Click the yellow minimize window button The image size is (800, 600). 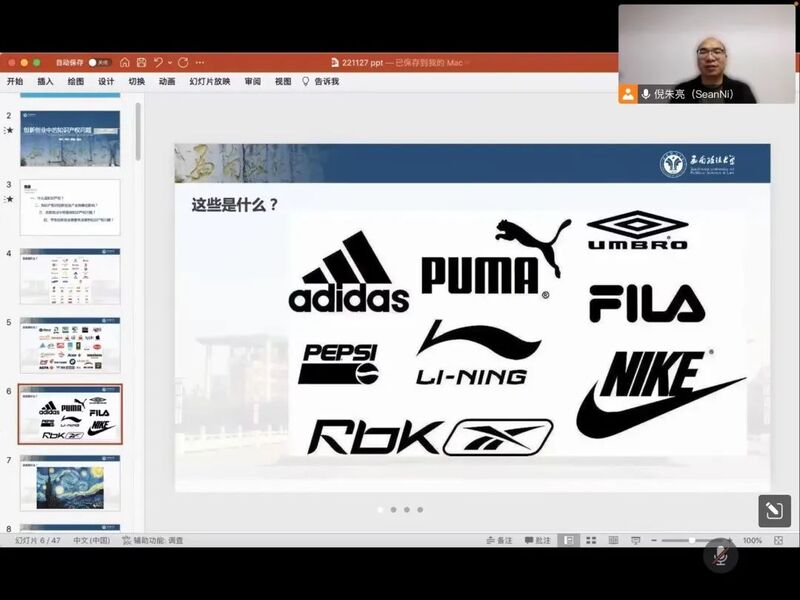coord(24,62)
